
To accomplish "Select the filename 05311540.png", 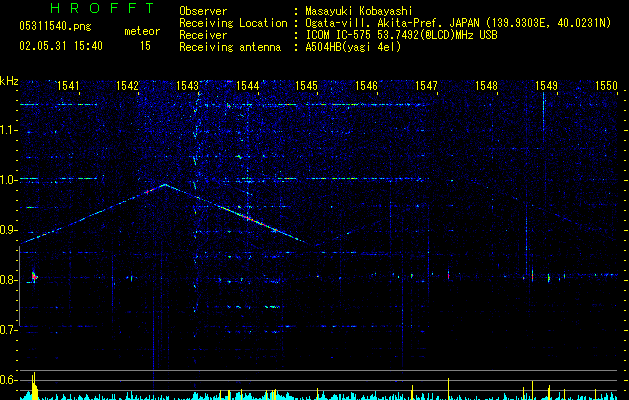I will coord(55,27).
